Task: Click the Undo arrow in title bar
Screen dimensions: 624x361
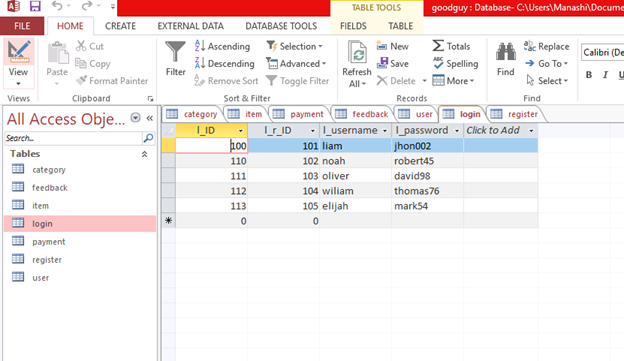Action: 57,6
